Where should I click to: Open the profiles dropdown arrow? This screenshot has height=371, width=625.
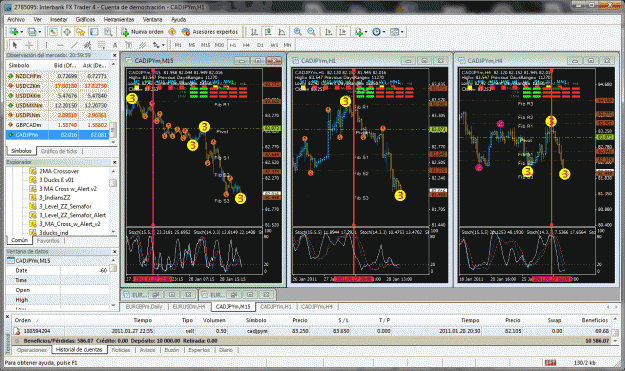click(39, 32)
